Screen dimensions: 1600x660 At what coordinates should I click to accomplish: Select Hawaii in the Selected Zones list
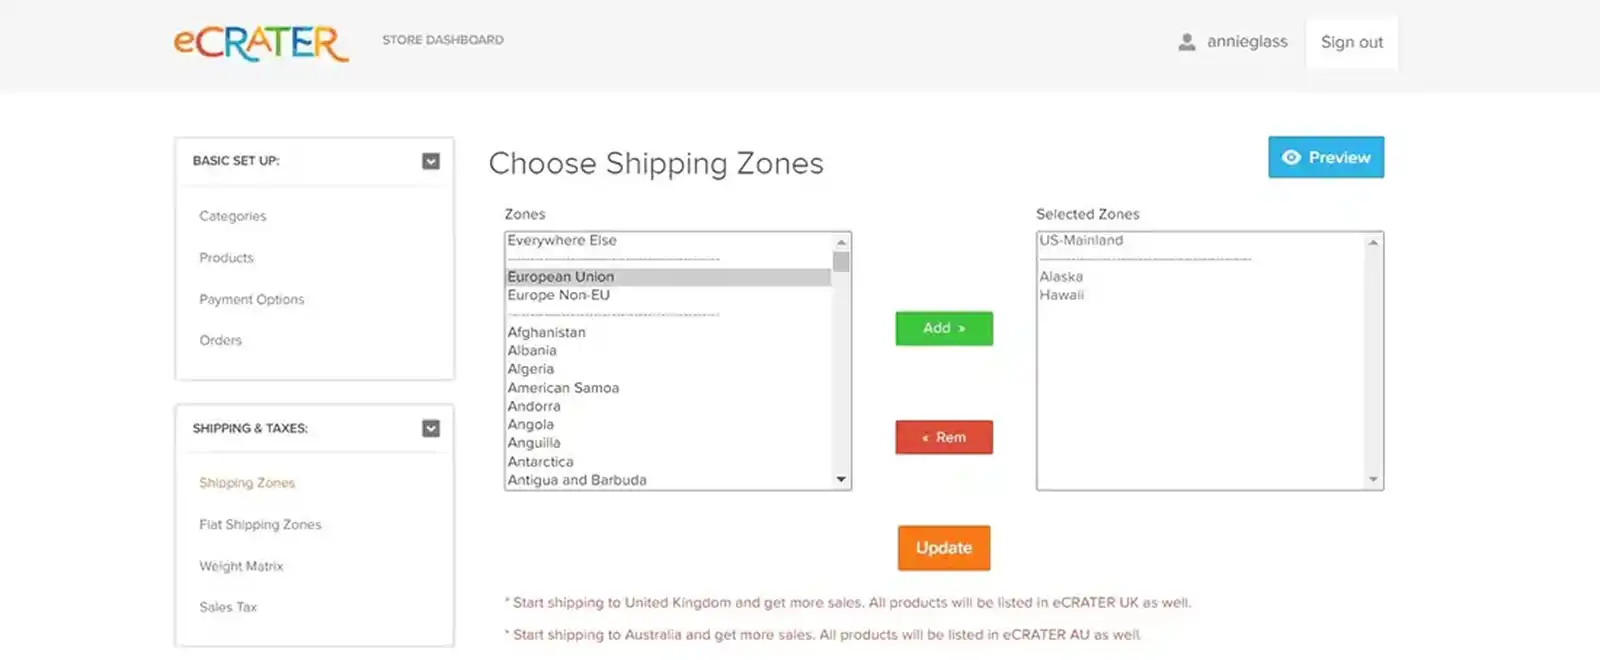(1063, 294)
